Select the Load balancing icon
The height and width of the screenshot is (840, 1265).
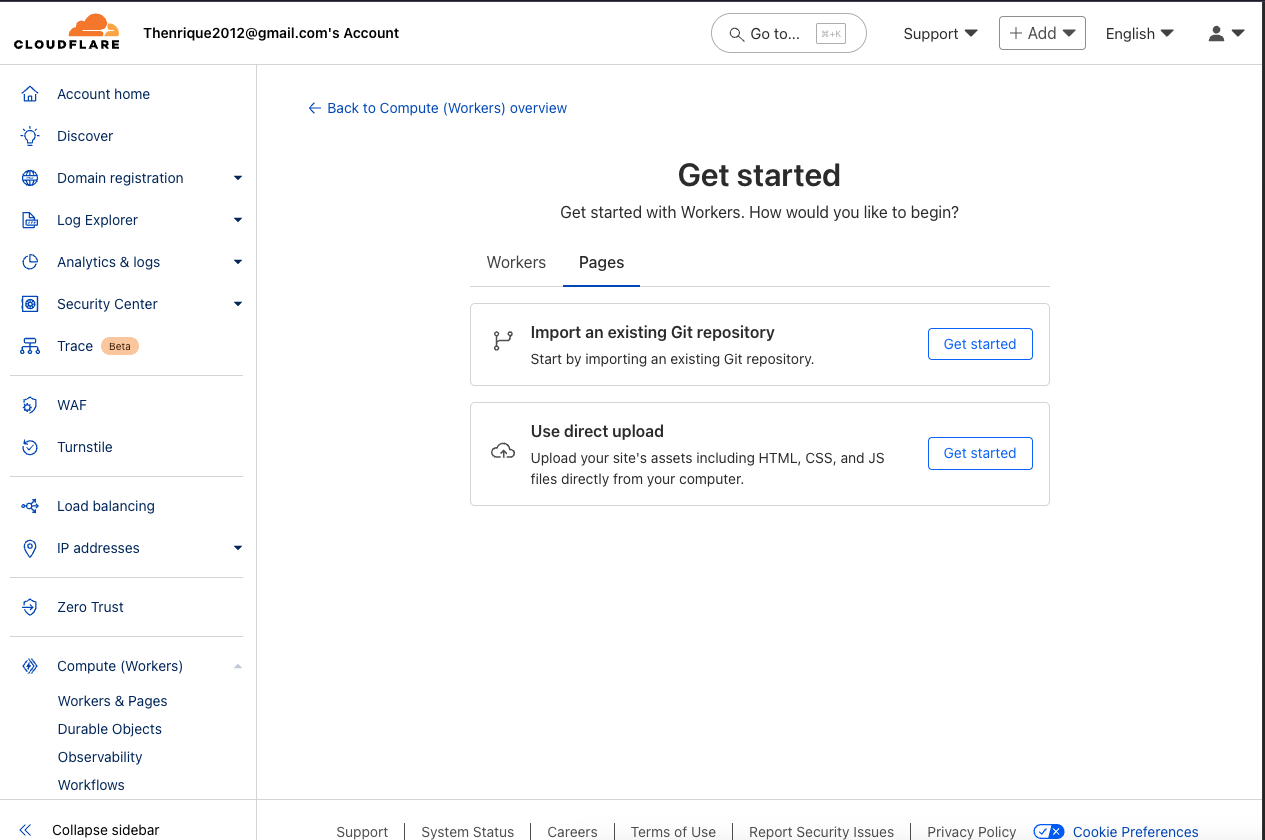click(x=29, y=505)
